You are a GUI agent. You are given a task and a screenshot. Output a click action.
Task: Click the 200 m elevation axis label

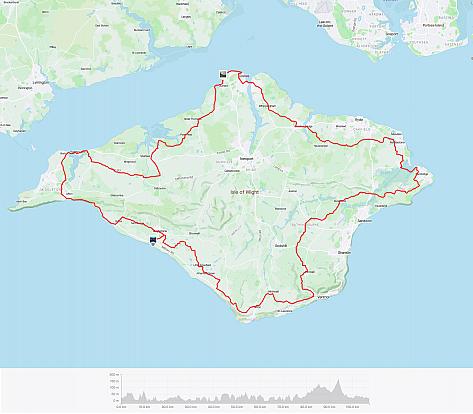pyautogui.click(x=113, y=375)
